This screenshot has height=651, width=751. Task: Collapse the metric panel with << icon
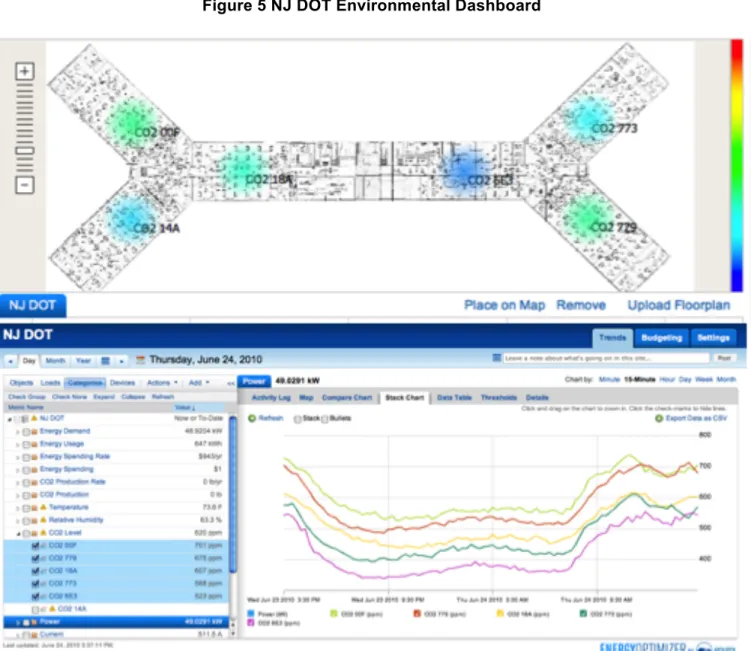[x=230, y=383]
